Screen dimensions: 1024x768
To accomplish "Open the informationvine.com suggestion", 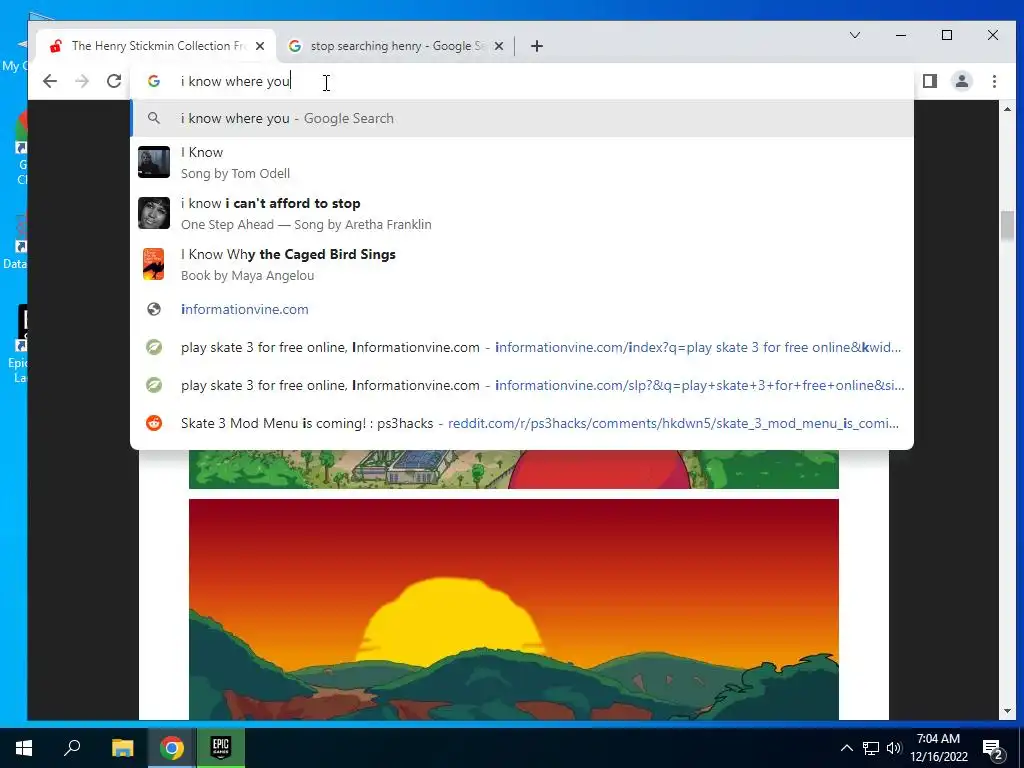I will (x=522, y=310).
